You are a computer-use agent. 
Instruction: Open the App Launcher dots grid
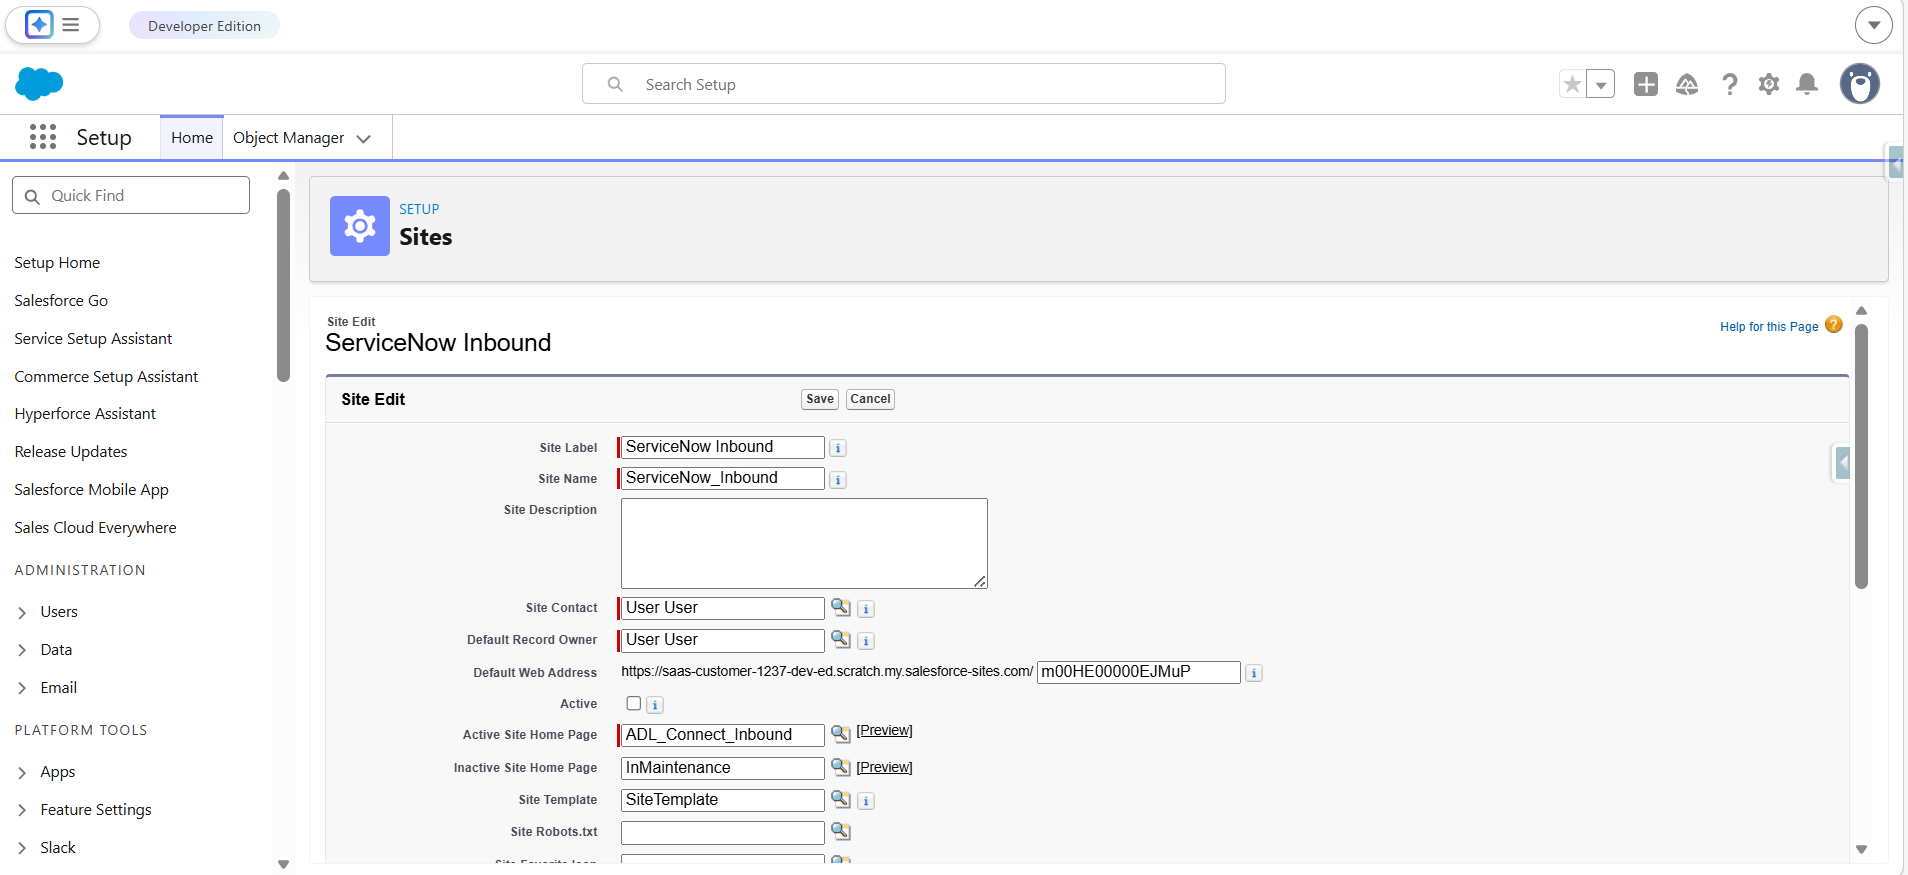(43, 137)
